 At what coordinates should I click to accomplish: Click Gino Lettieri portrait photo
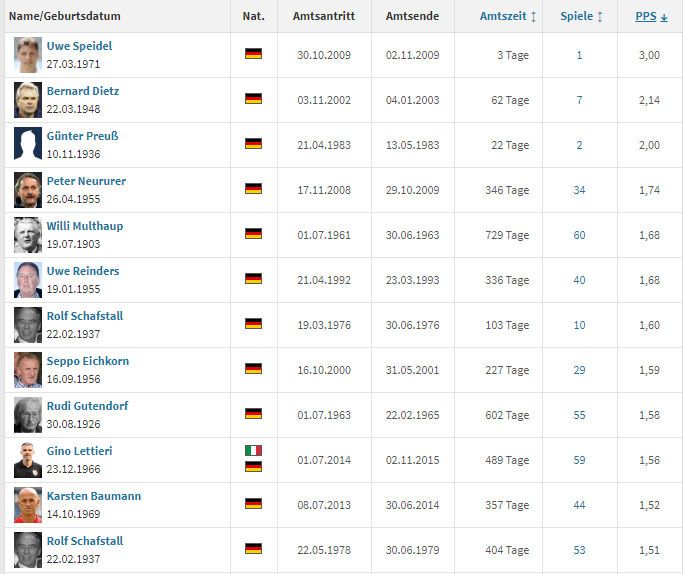[x=28, y=459]
